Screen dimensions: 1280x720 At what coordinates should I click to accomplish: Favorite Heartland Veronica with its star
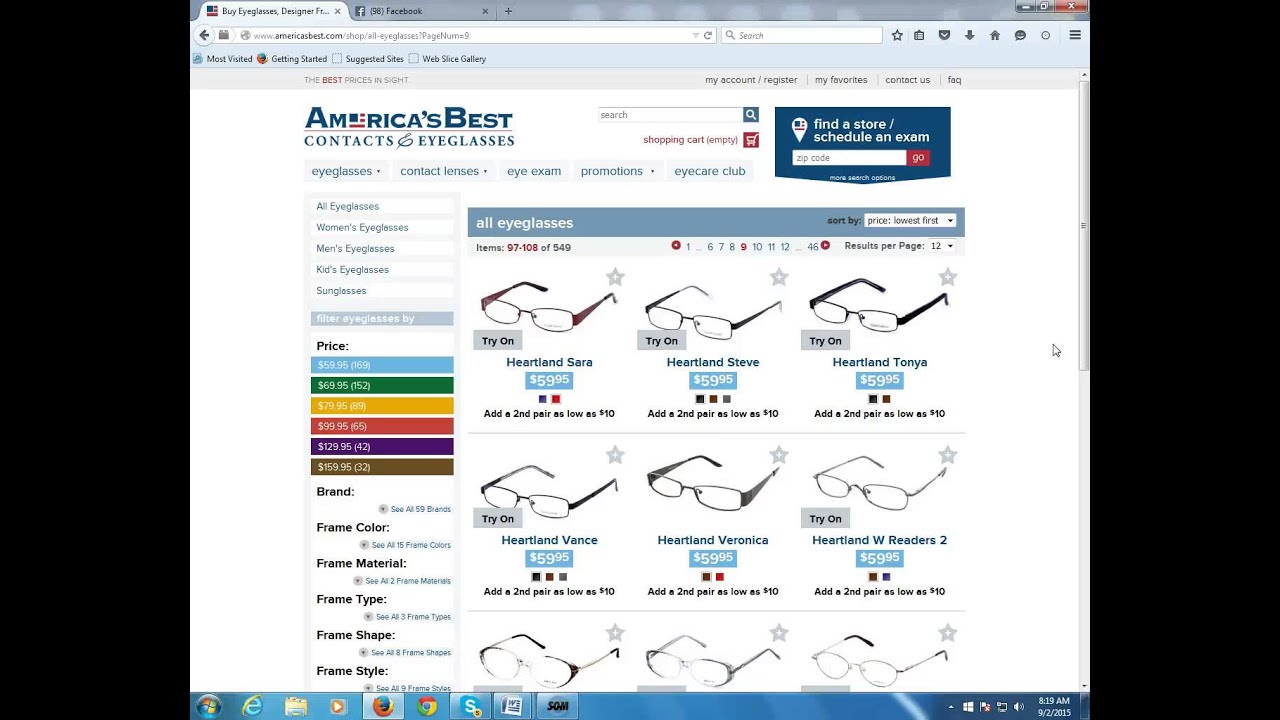(x=779, y=455)
